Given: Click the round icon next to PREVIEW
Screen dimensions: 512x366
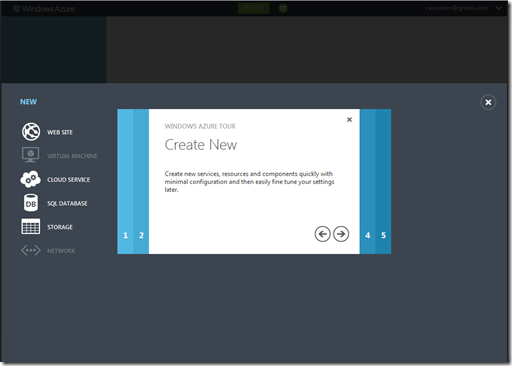Looking at the screenshot, I should [x=283, y=8].
